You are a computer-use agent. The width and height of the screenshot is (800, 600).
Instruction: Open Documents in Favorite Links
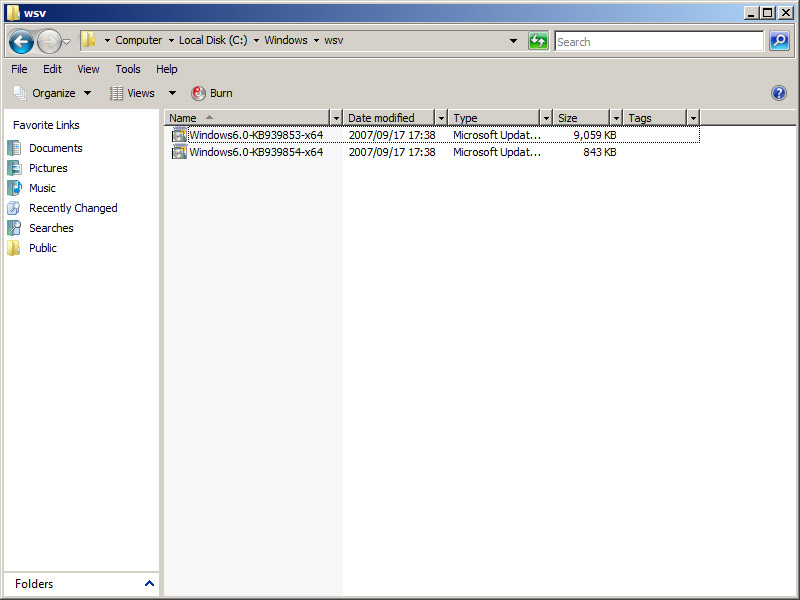click(x=56, y=148)
